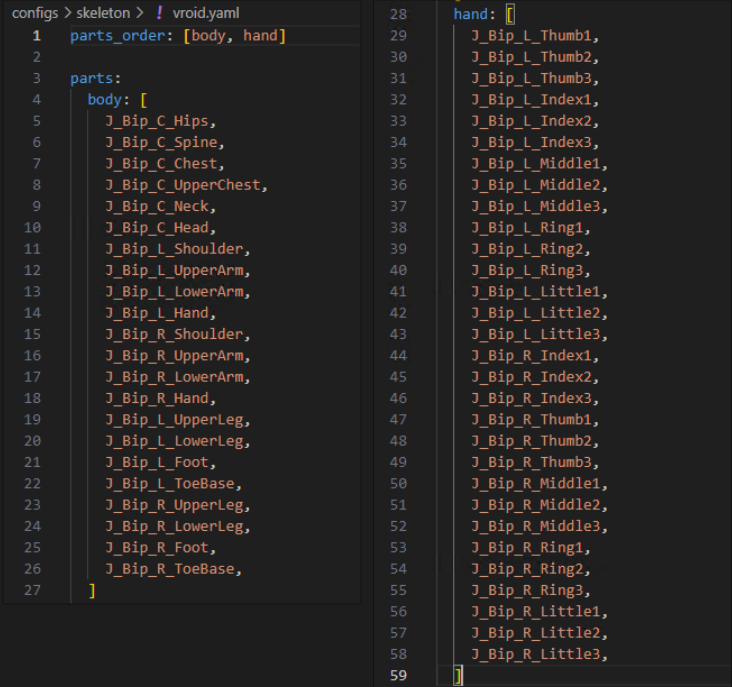Click the vroid.yaml breadcrumb filename
Image resolution: width=732 pixels, height=687 pixels.
[x=206, y=13]
